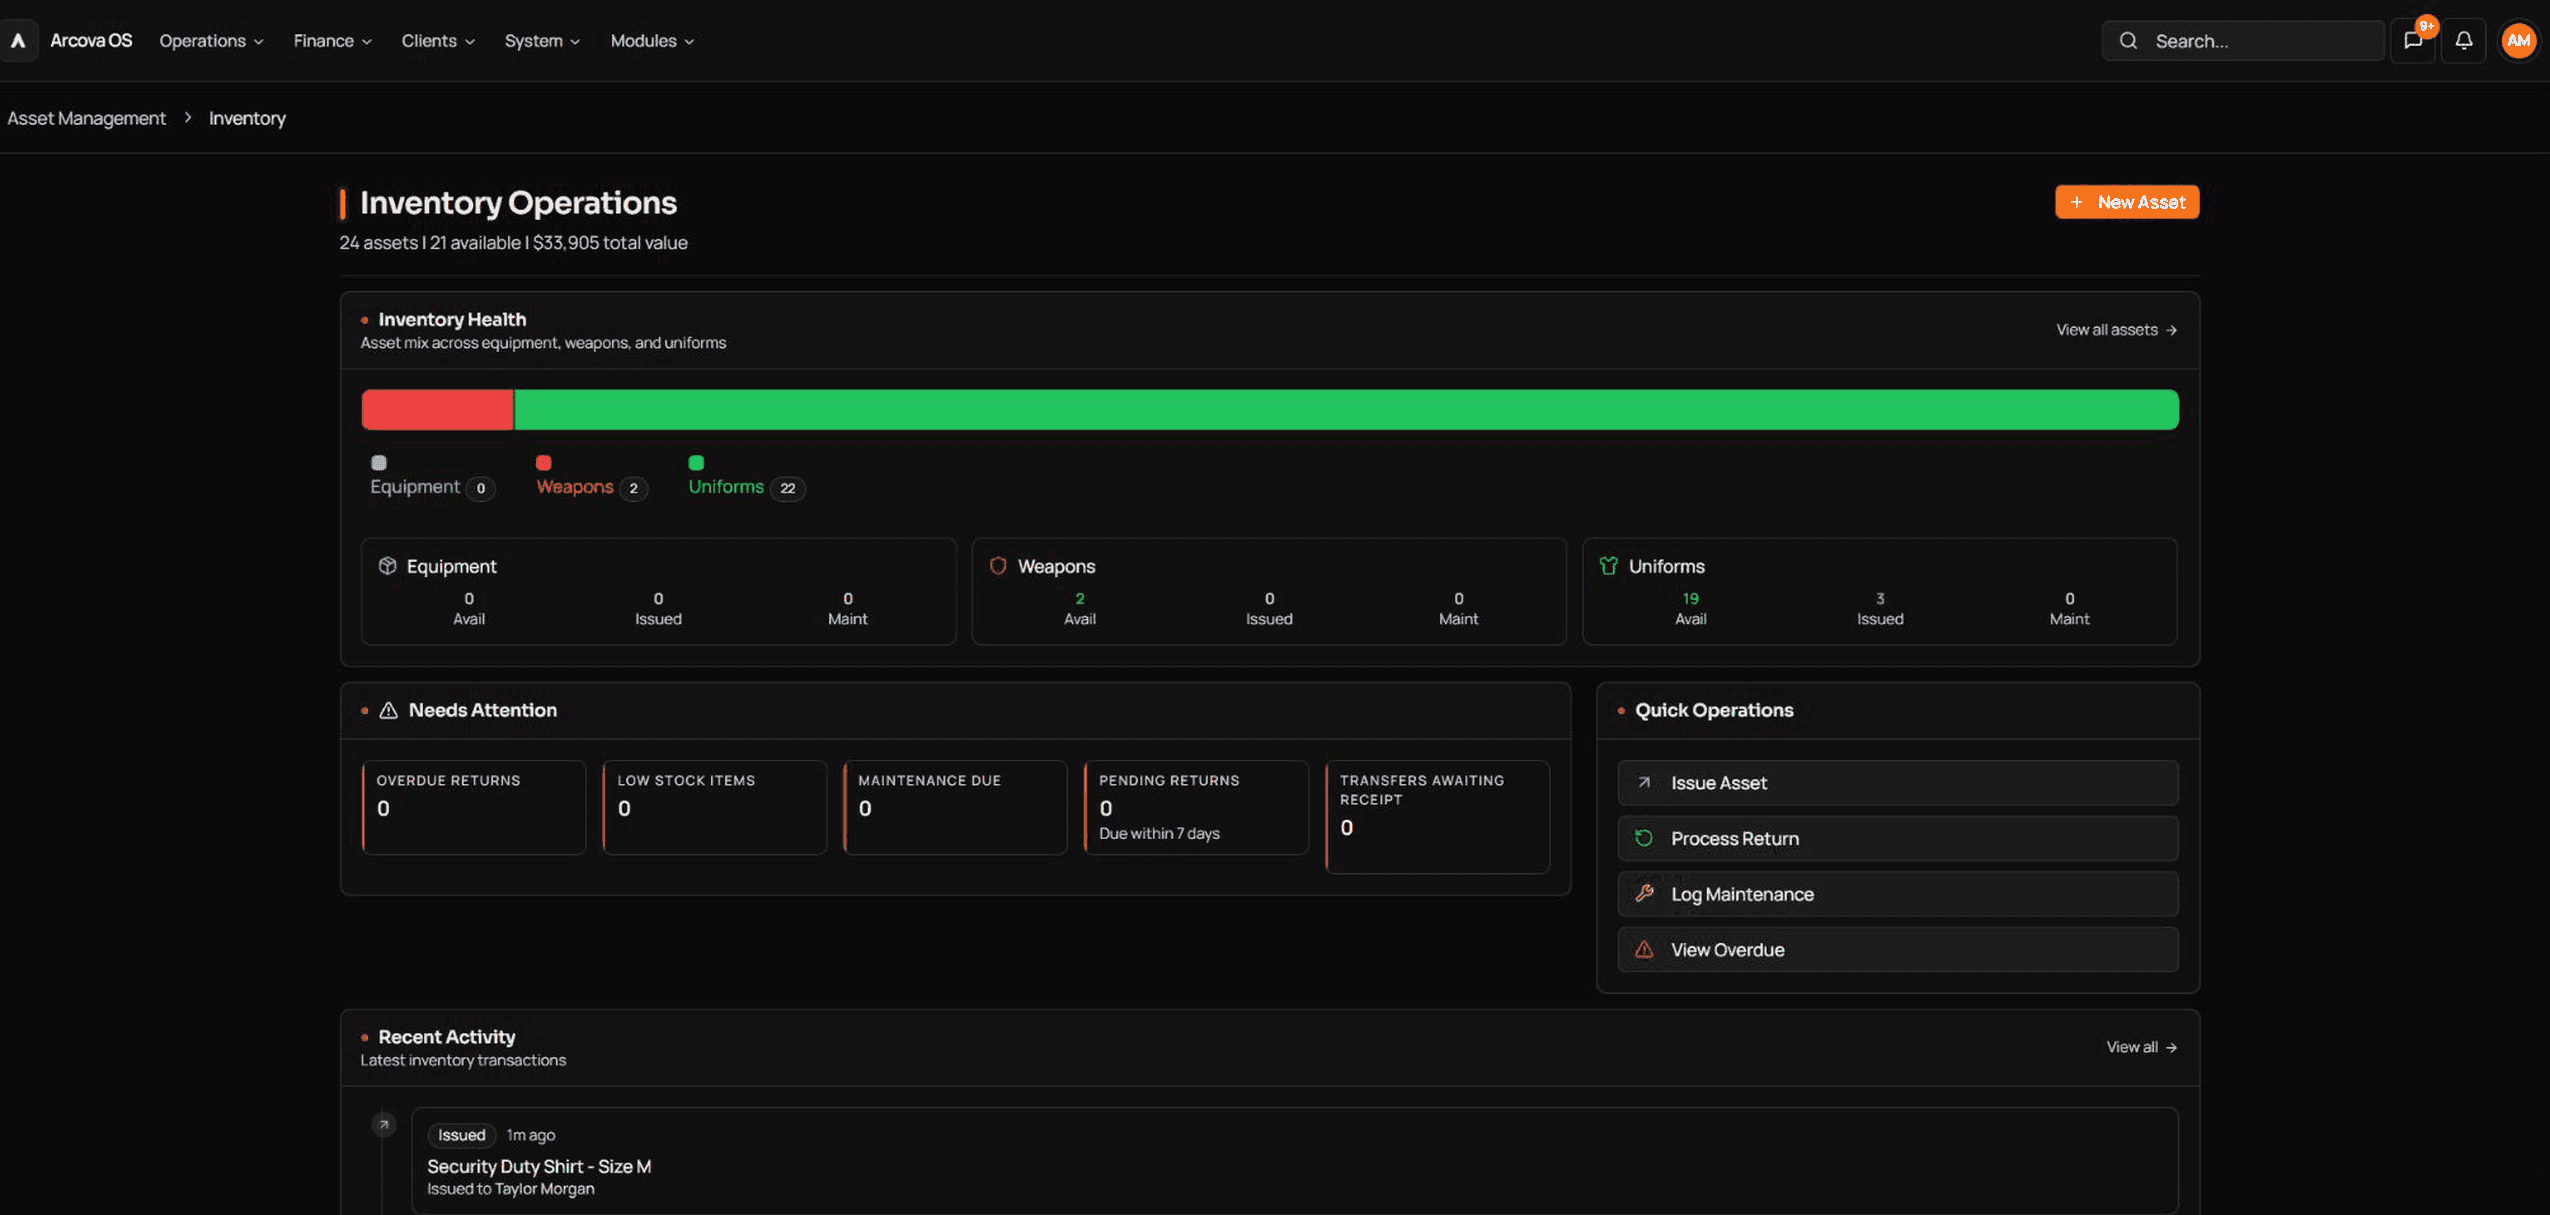Click the plus icon on New Asset
Image resolution: width=2550 pixels, height=1215 pixels.
pos(2076,202)
